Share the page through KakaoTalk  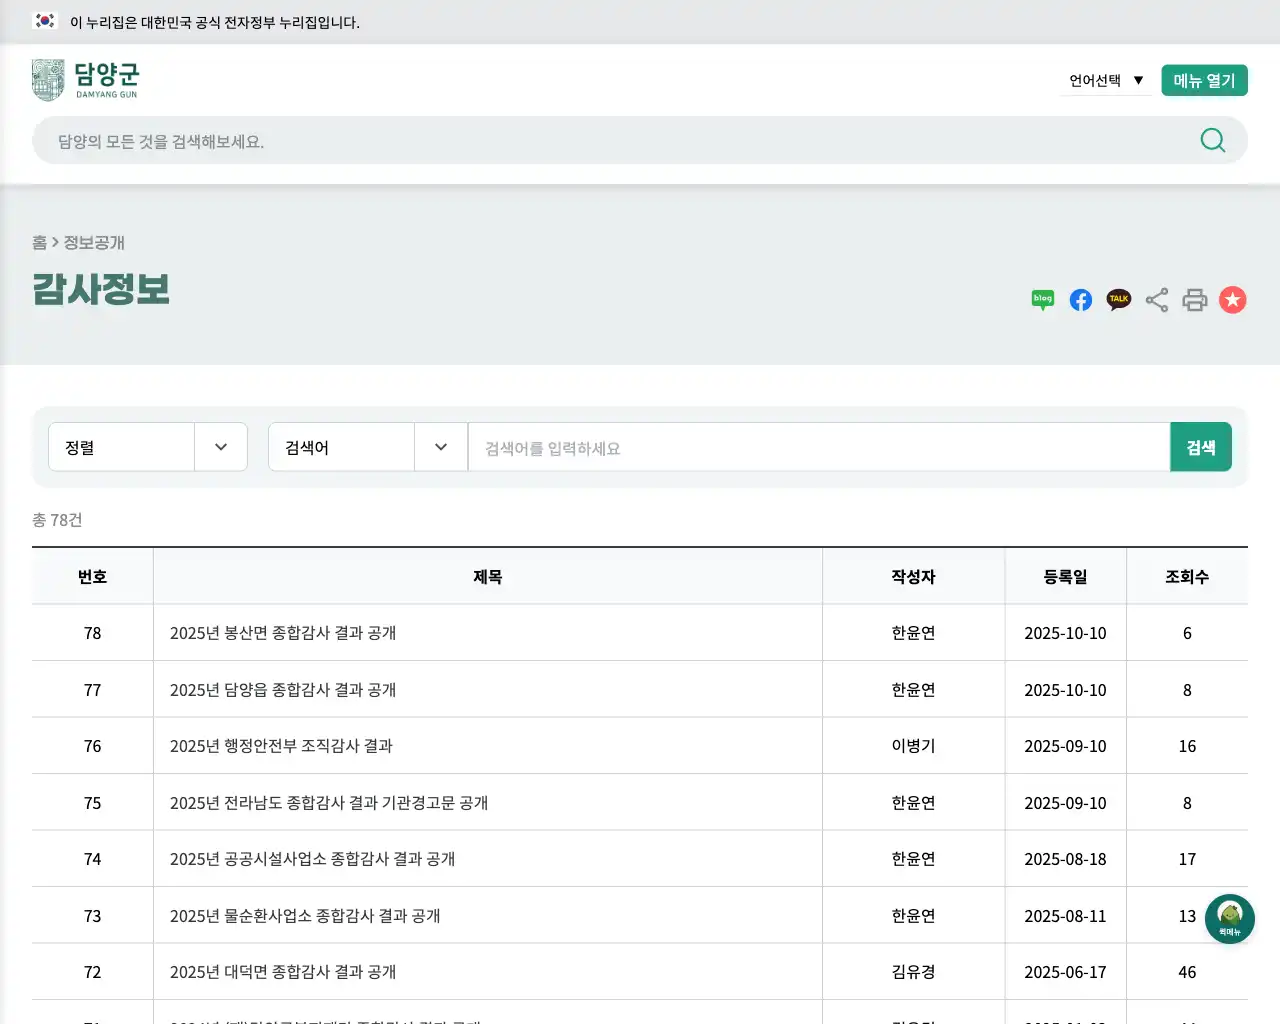[1118, 300]
